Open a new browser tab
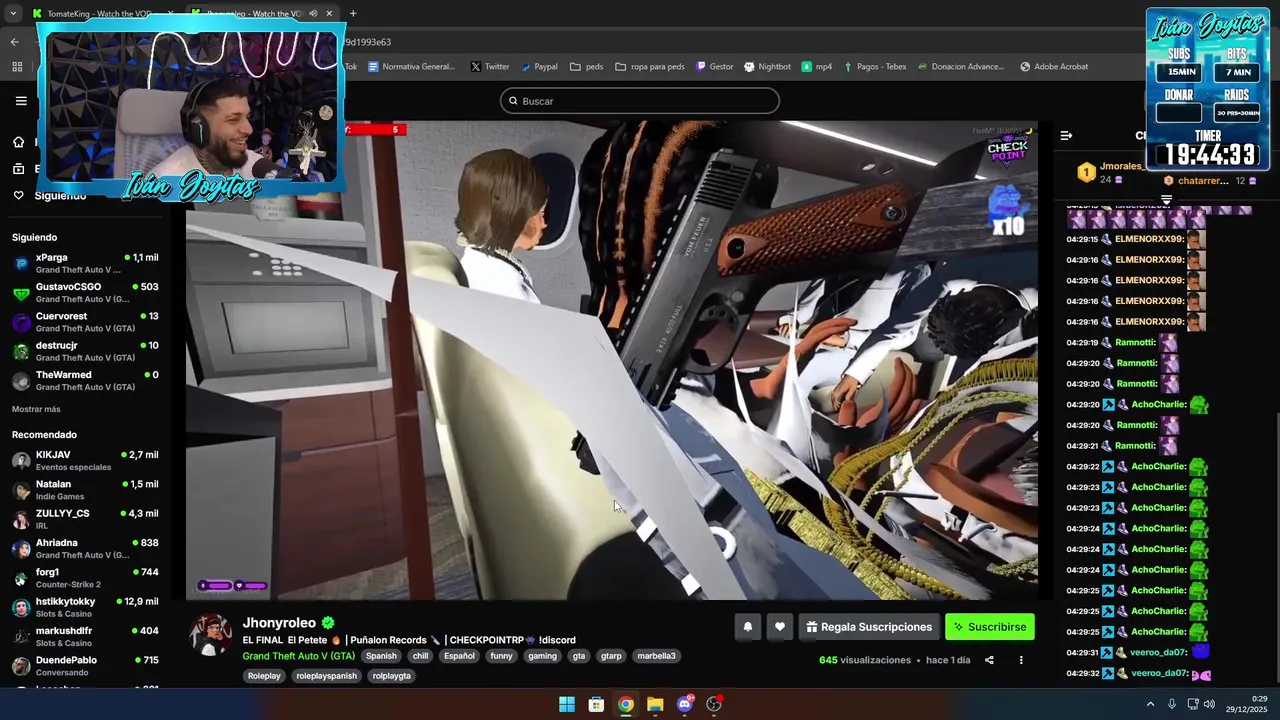The width and height of the screenshot is (1280, 720). point(353,13)
